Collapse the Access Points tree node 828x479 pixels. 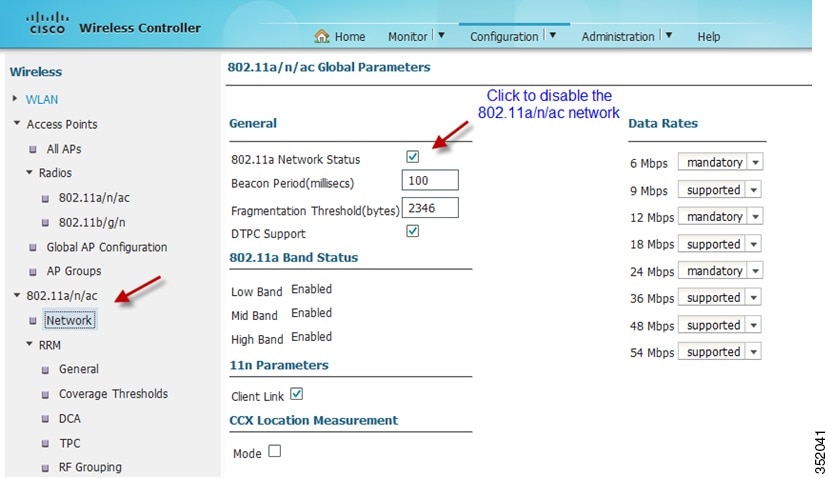click(17, 123)
